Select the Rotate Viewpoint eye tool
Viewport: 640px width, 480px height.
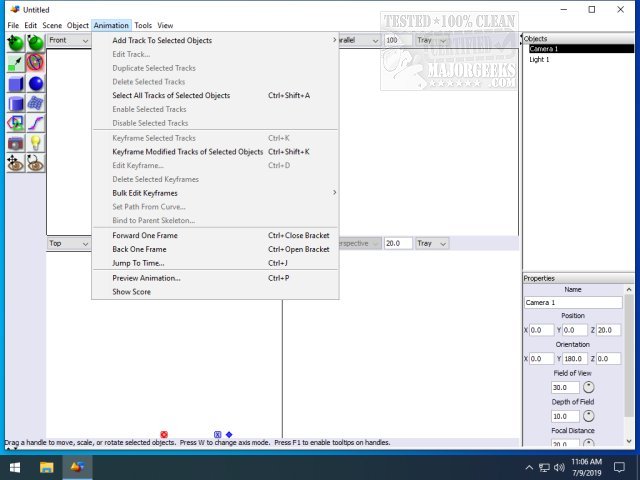(x=36, y=163)
